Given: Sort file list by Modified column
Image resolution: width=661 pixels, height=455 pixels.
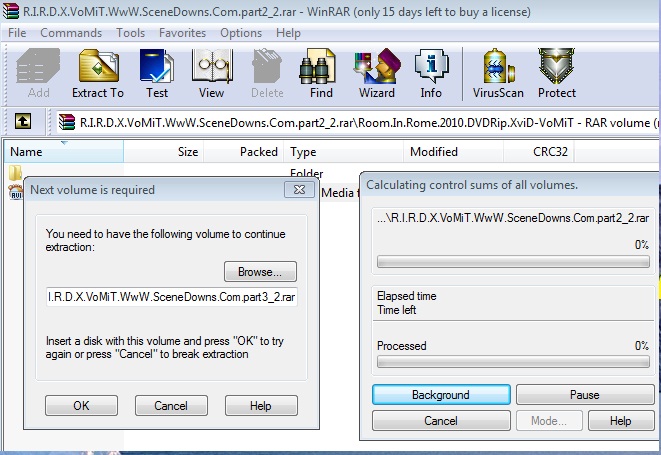Looking at the screenshot, I should click(453, 151).
